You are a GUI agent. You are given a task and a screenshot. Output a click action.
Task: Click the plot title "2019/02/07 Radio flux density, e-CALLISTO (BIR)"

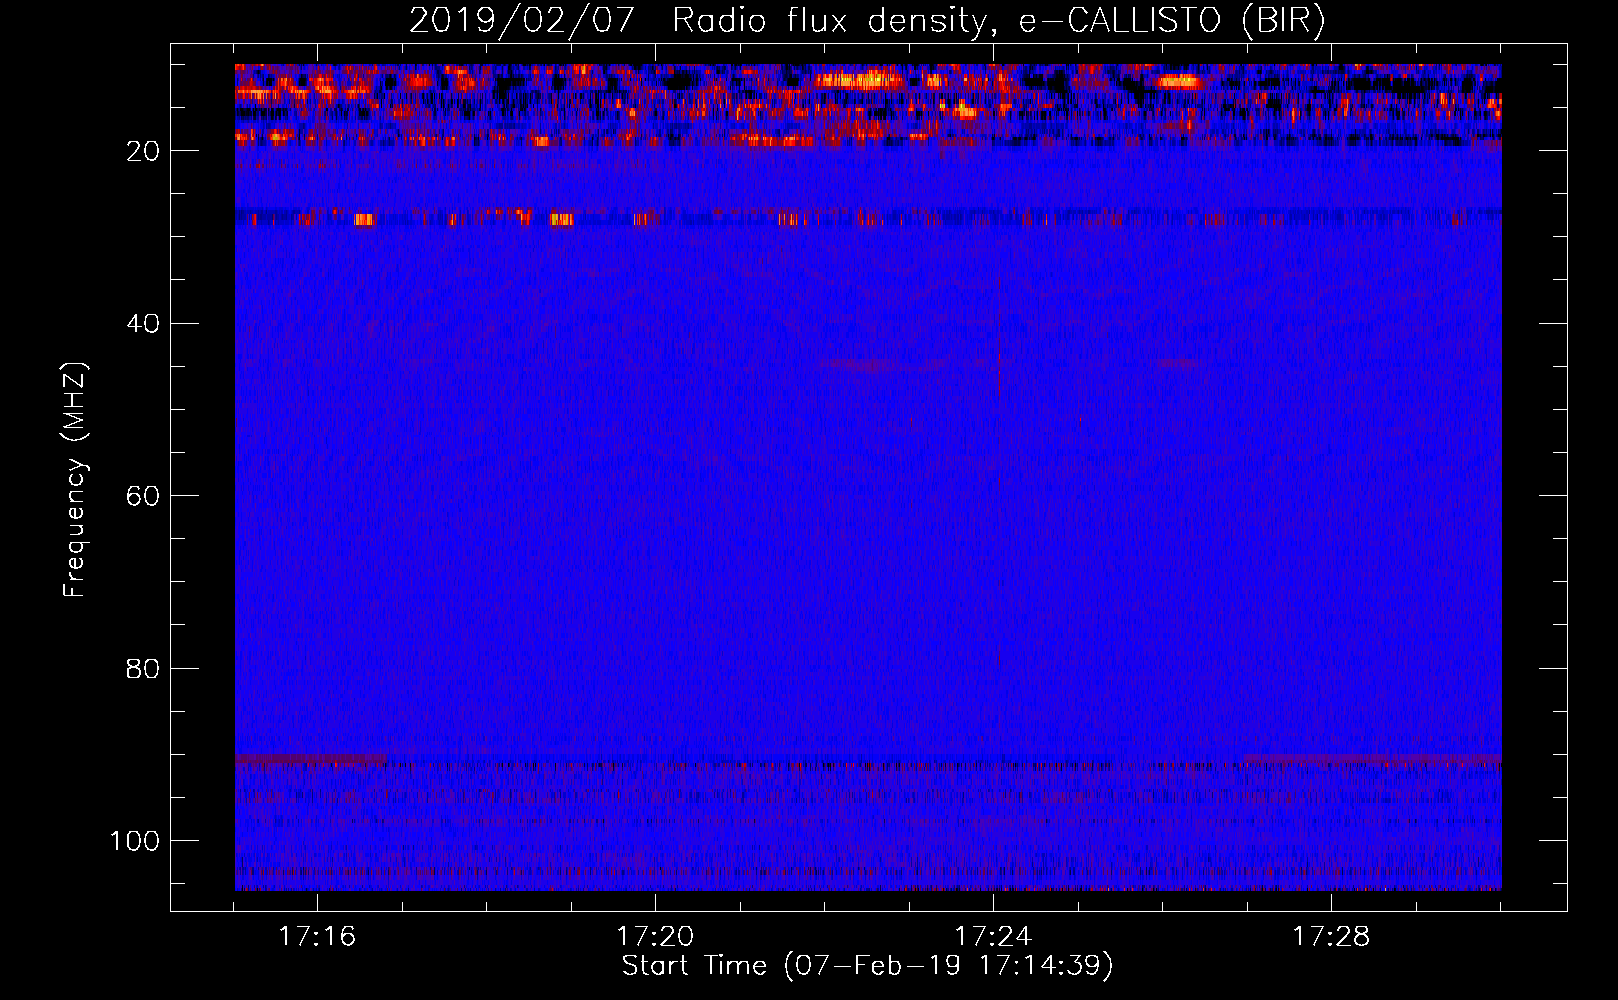point(867,21)
